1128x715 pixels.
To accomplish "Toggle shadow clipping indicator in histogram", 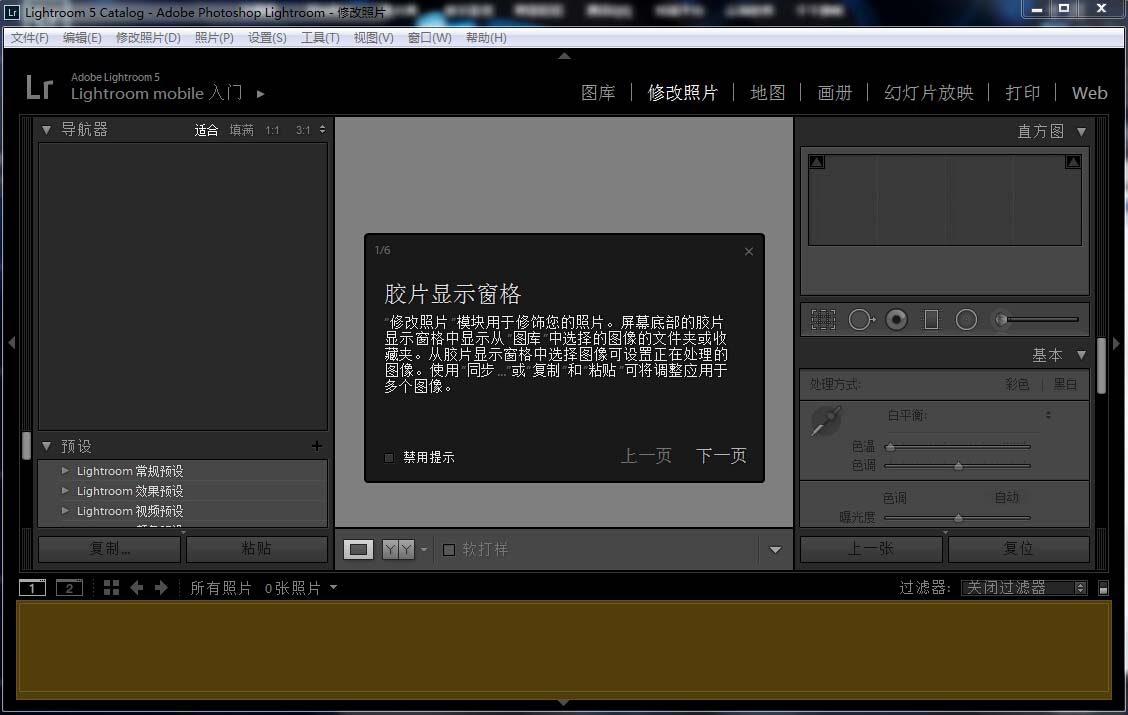I will click(817, 162).
